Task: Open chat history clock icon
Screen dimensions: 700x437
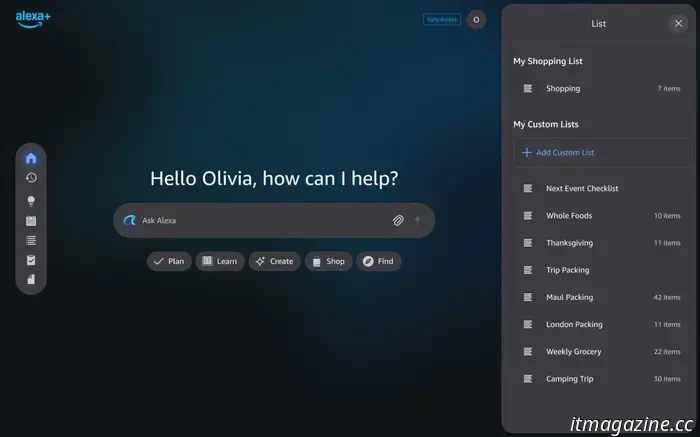Action: [31, 178]
